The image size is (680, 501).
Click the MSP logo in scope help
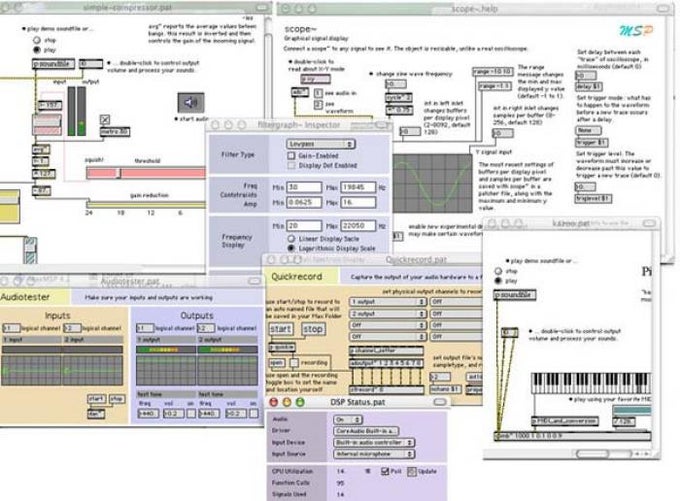click(x=636, y=30)
